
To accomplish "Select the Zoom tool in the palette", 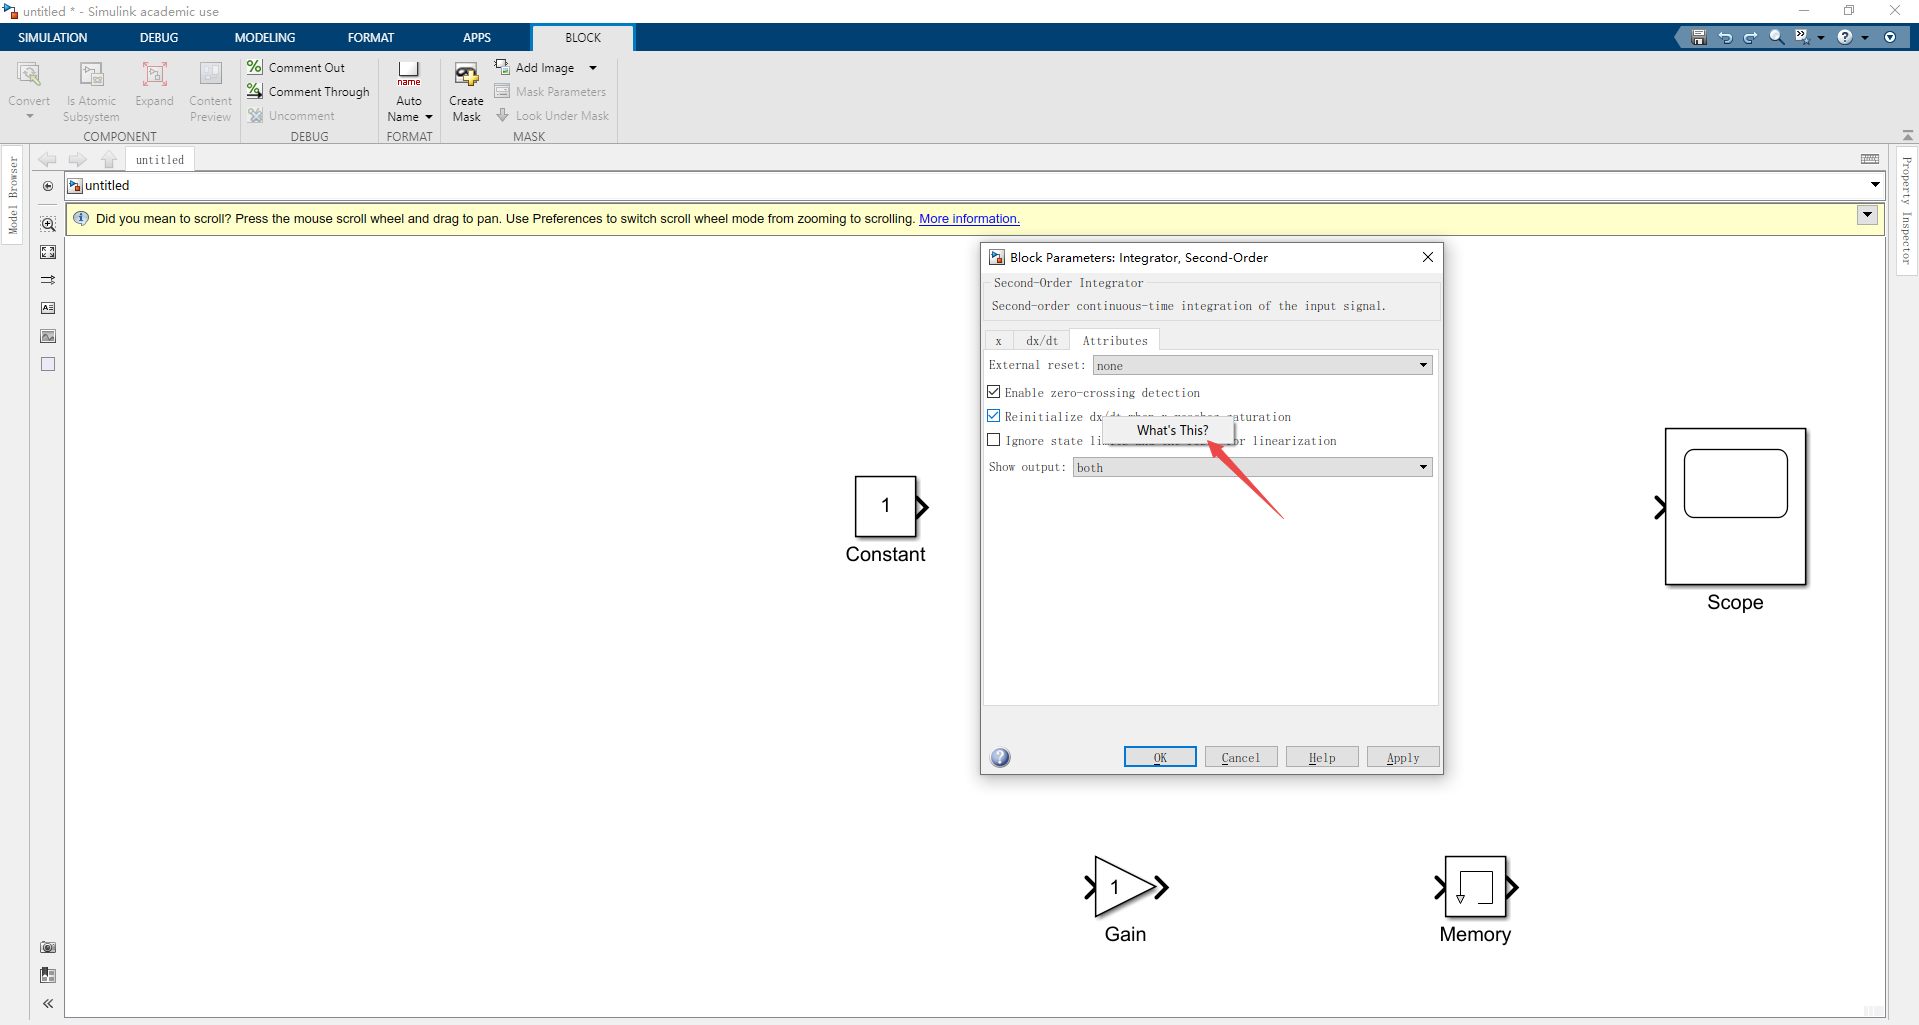I will (x=48, y=224).
